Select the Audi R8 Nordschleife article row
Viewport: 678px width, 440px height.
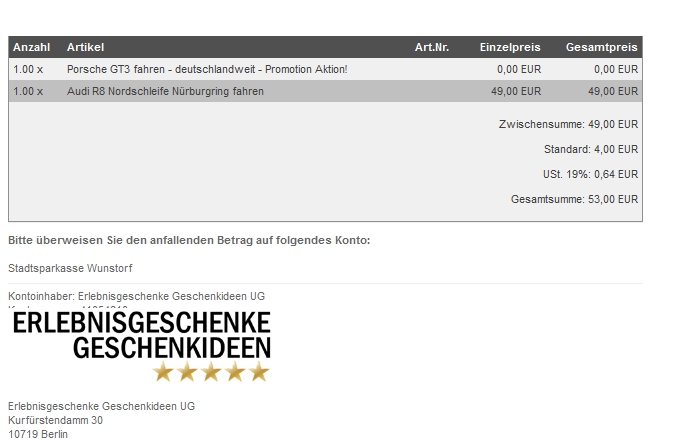point(165,91)
